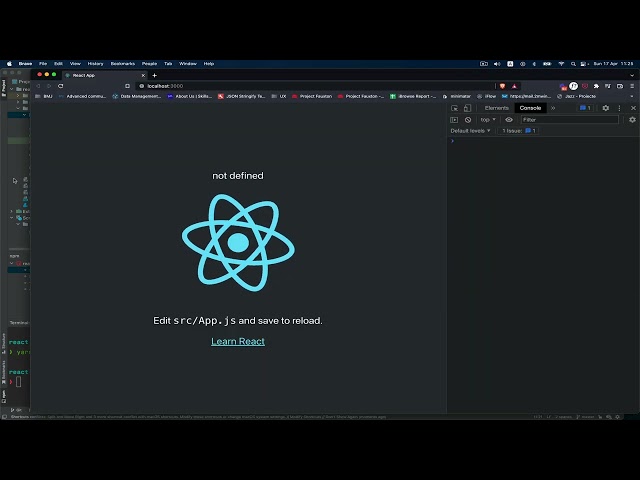Open the tab search chevron at right of tab strip
Viewport: 640px width, 480px height.
point(632,76)
